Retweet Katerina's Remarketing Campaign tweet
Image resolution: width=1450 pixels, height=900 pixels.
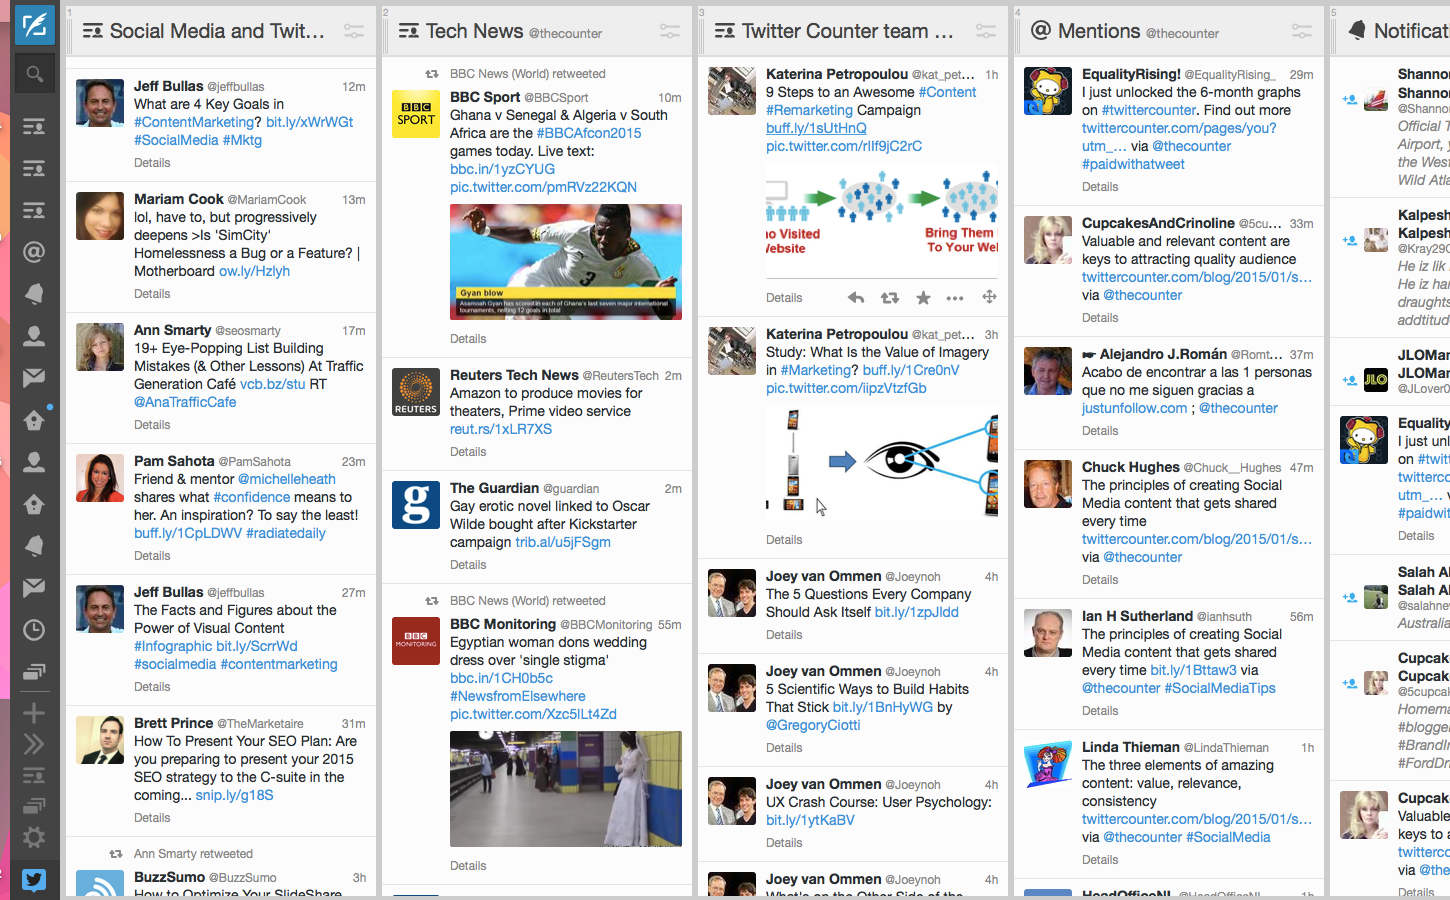pyautogui.click(x=889, y=298)
